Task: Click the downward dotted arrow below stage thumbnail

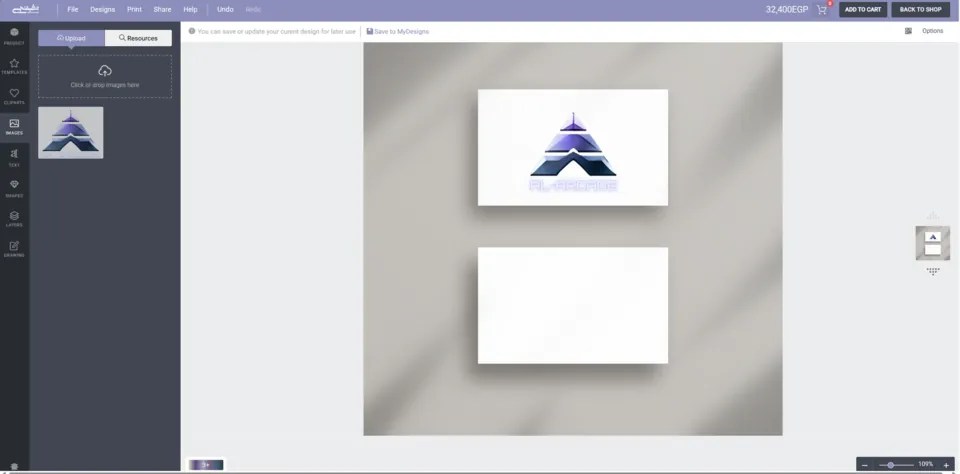Action: coord(932,271)
